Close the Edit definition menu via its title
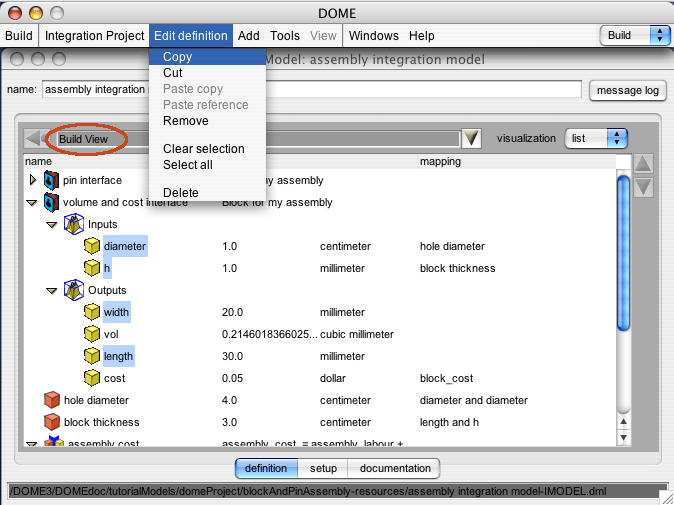Image resolution: width=674 pixels, height=505 pixels. tap(191, 36)
